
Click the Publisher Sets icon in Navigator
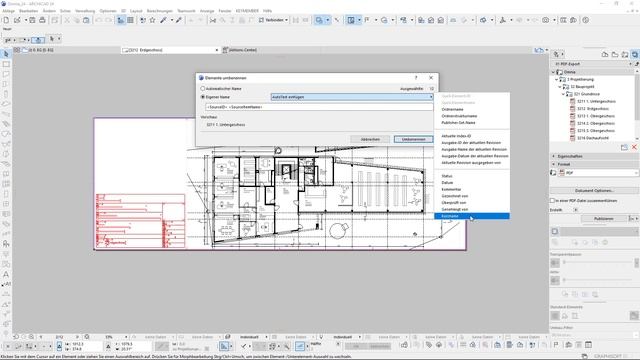point(635,54)
